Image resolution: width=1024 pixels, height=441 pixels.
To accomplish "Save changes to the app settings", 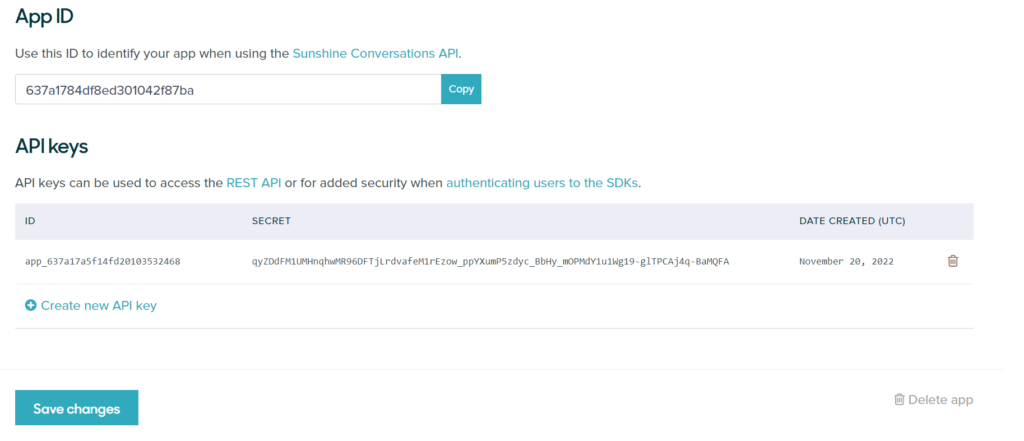I will click(76, 408).
